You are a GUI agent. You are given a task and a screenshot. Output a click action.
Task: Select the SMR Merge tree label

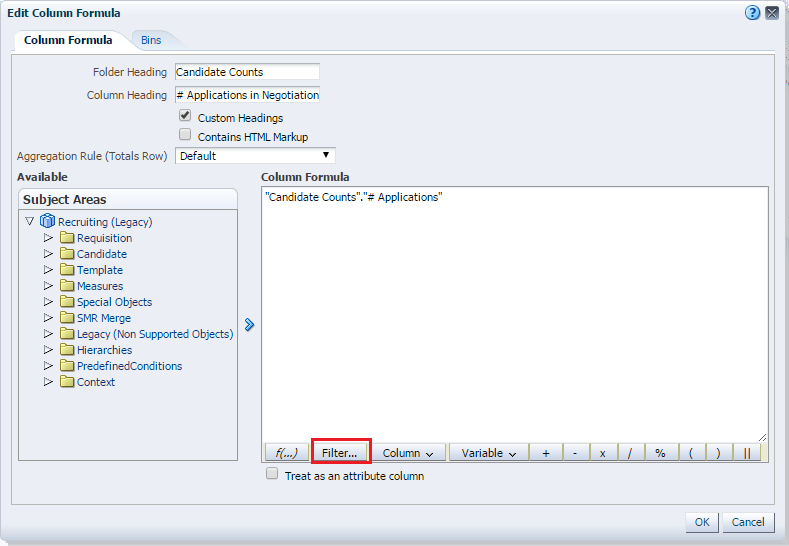point(104,318)
